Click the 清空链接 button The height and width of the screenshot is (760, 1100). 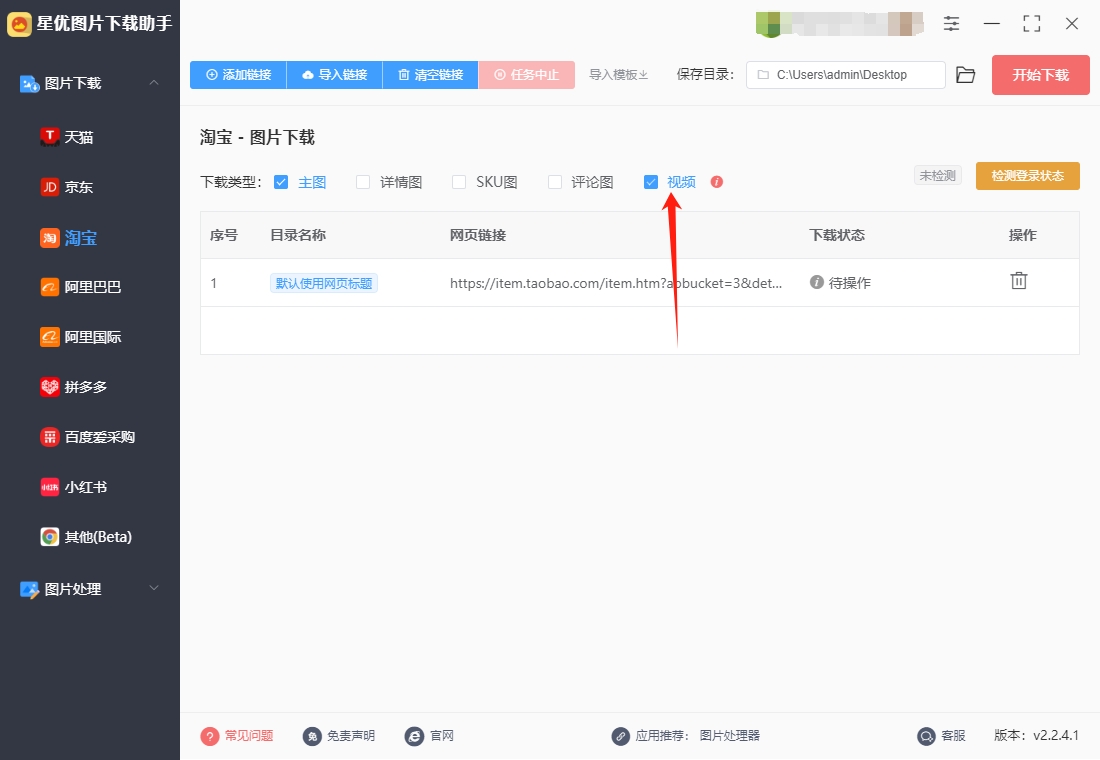(430, 74)
